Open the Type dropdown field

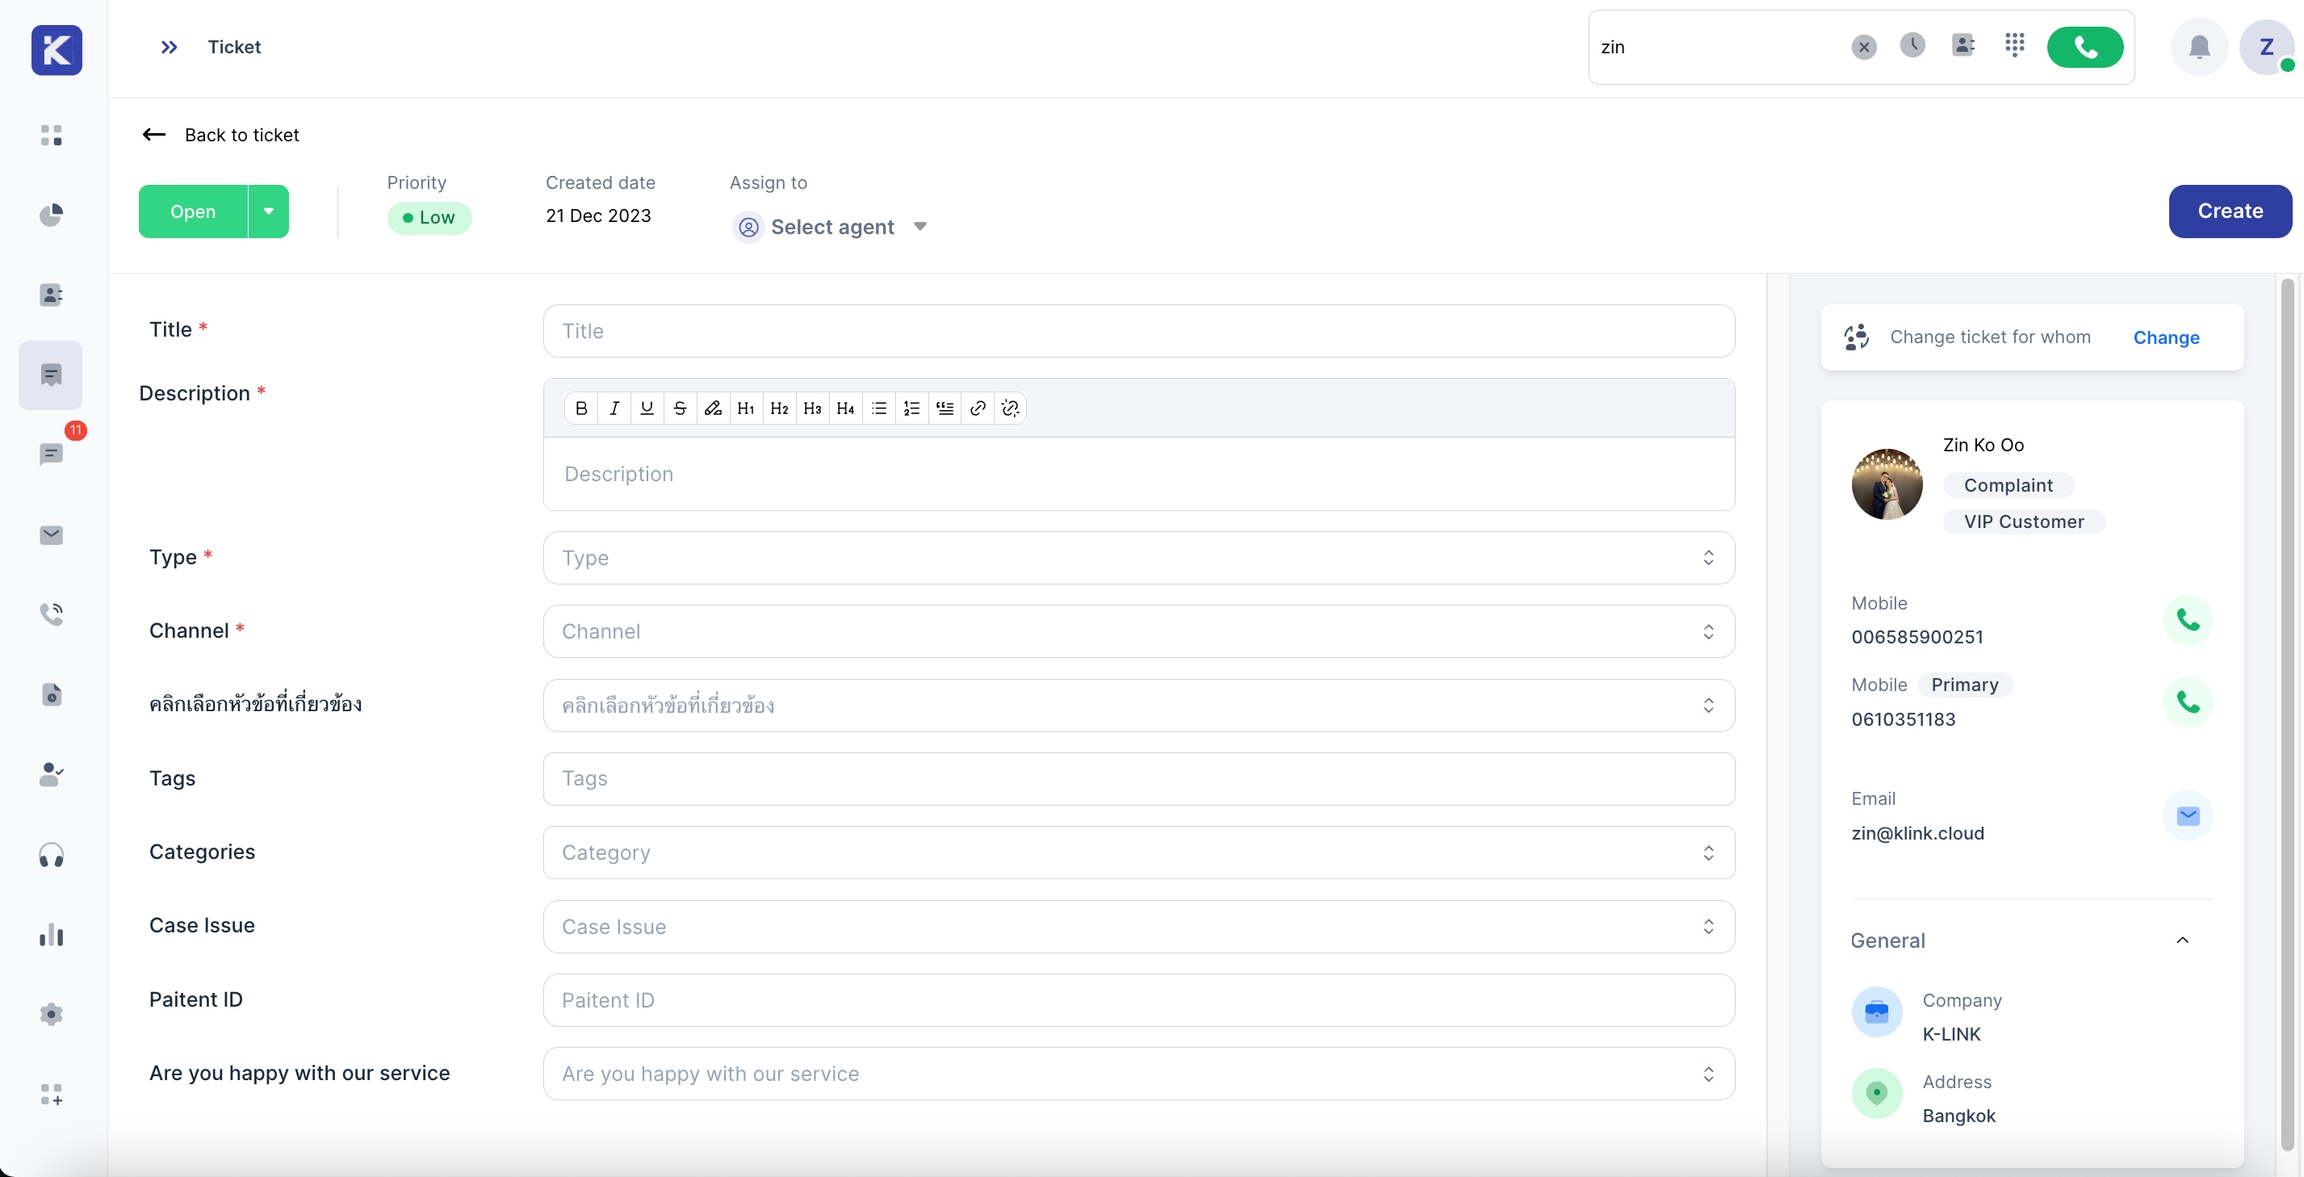coord(1138,558)
